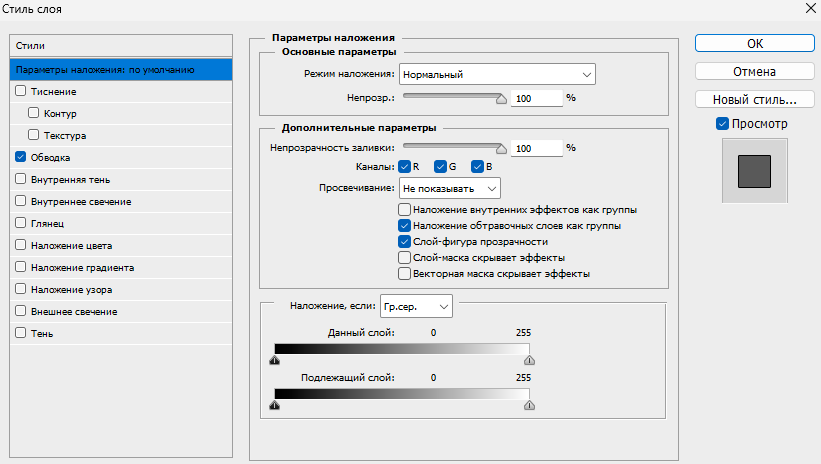Click the Непрозрачность заливки slider handle
Image resolution: width=821 pixels, height=464 pixels.
[x=501, y=147]
